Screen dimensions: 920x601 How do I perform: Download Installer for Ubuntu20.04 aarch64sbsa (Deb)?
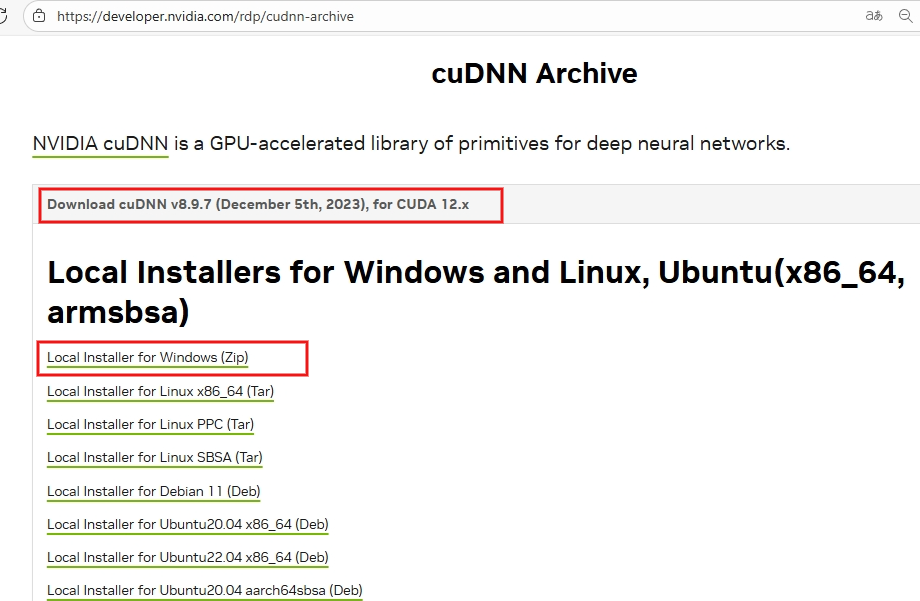205,590
